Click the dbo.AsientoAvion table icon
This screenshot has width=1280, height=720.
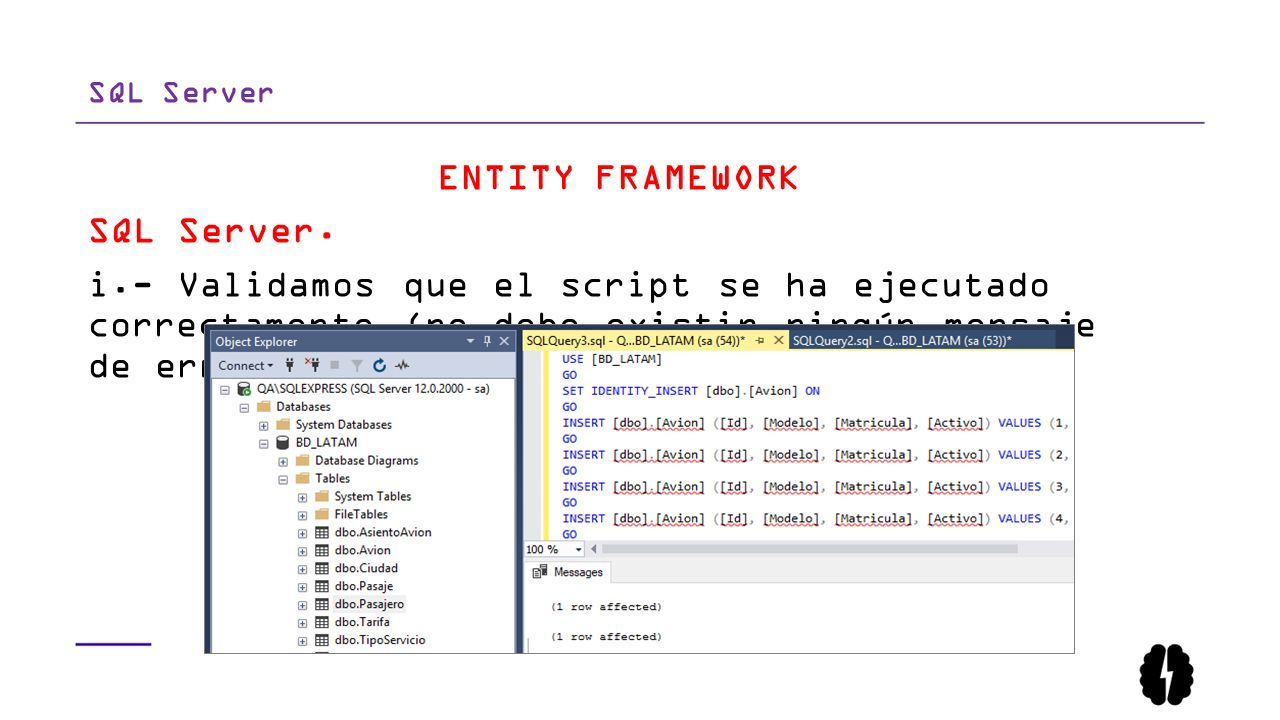322,532
